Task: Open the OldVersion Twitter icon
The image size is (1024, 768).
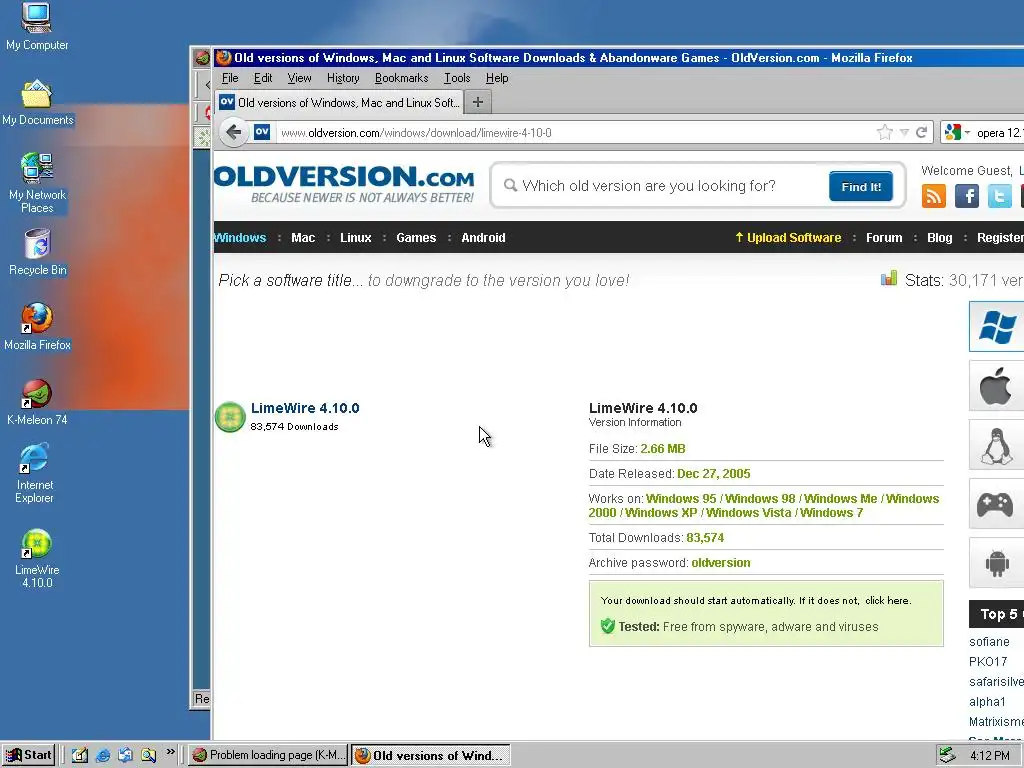Action: pos(1000,196)
